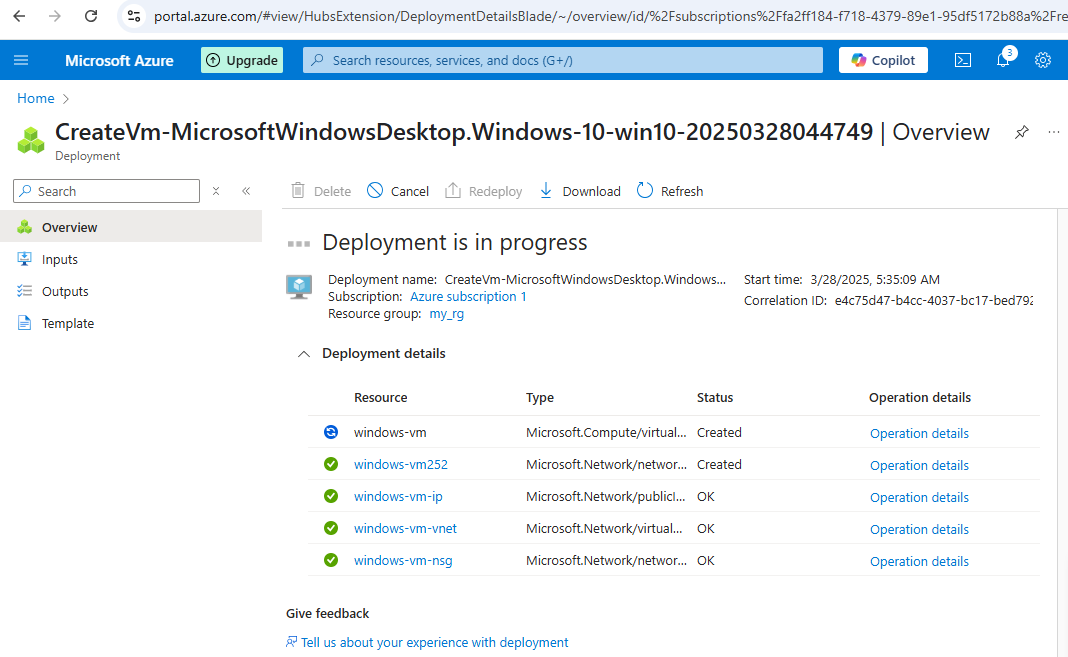Select Overview in the sidebar

click(131, 227)
